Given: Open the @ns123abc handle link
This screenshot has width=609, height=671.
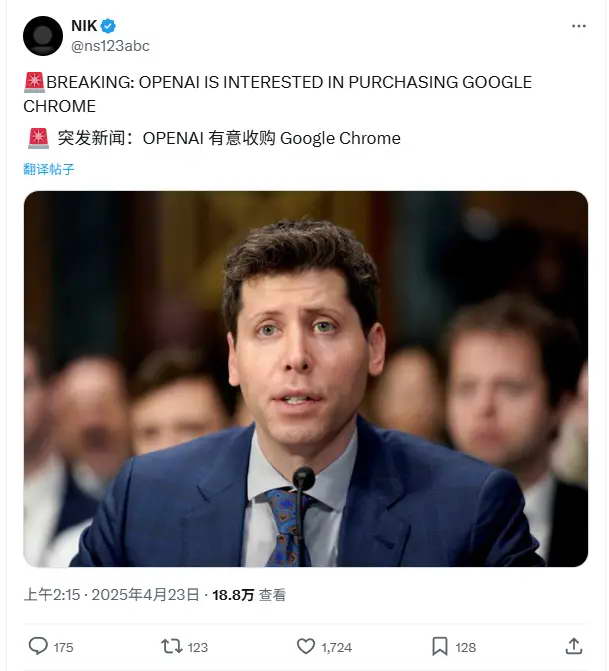Looking at the screenshot, I should click(x=110, y=46).
